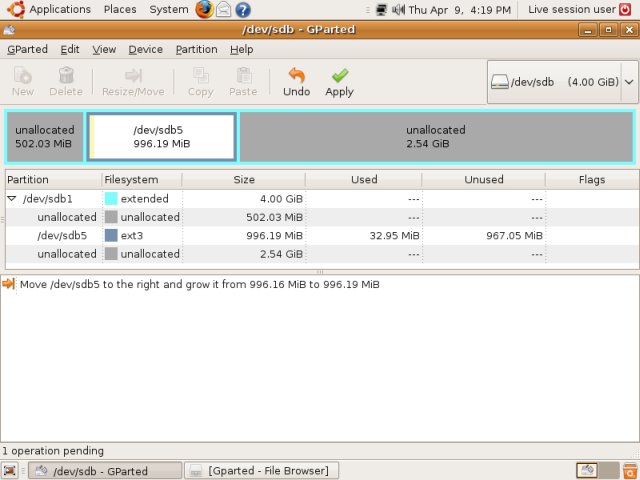The width and height of the screenshot is (640, 480).
Task: Switch to Gparted - File Browser taskbar button
Action: (262, 471)
